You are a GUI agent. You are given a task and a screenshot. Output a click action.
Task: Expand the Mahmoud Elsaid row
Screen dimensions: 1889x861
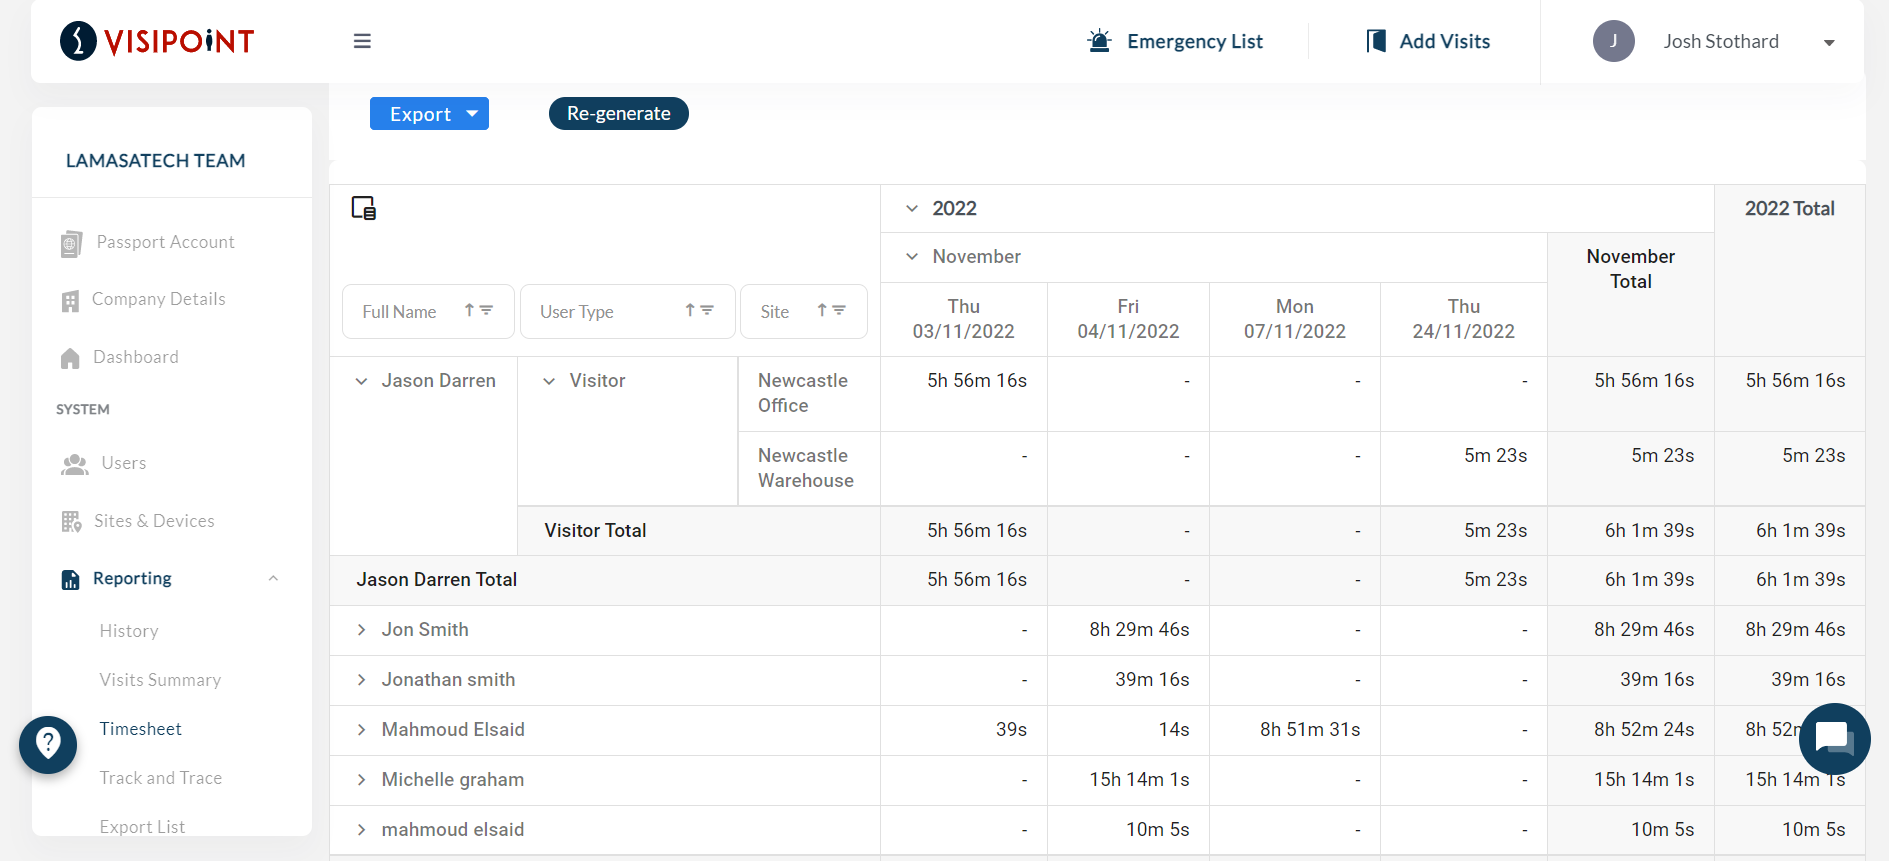[361, 730]
